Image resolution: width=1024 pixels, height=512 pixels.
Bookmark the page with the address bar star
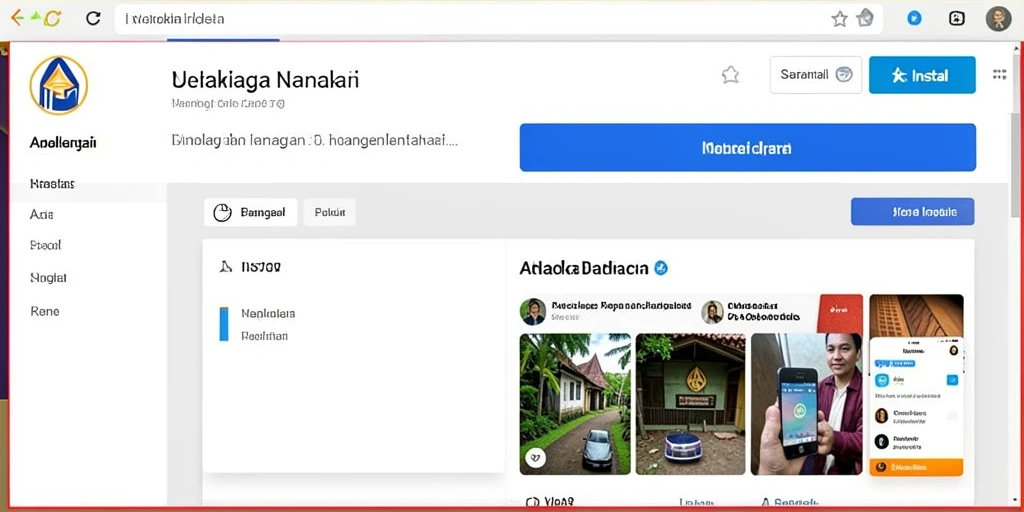click(x=839, y=19)
